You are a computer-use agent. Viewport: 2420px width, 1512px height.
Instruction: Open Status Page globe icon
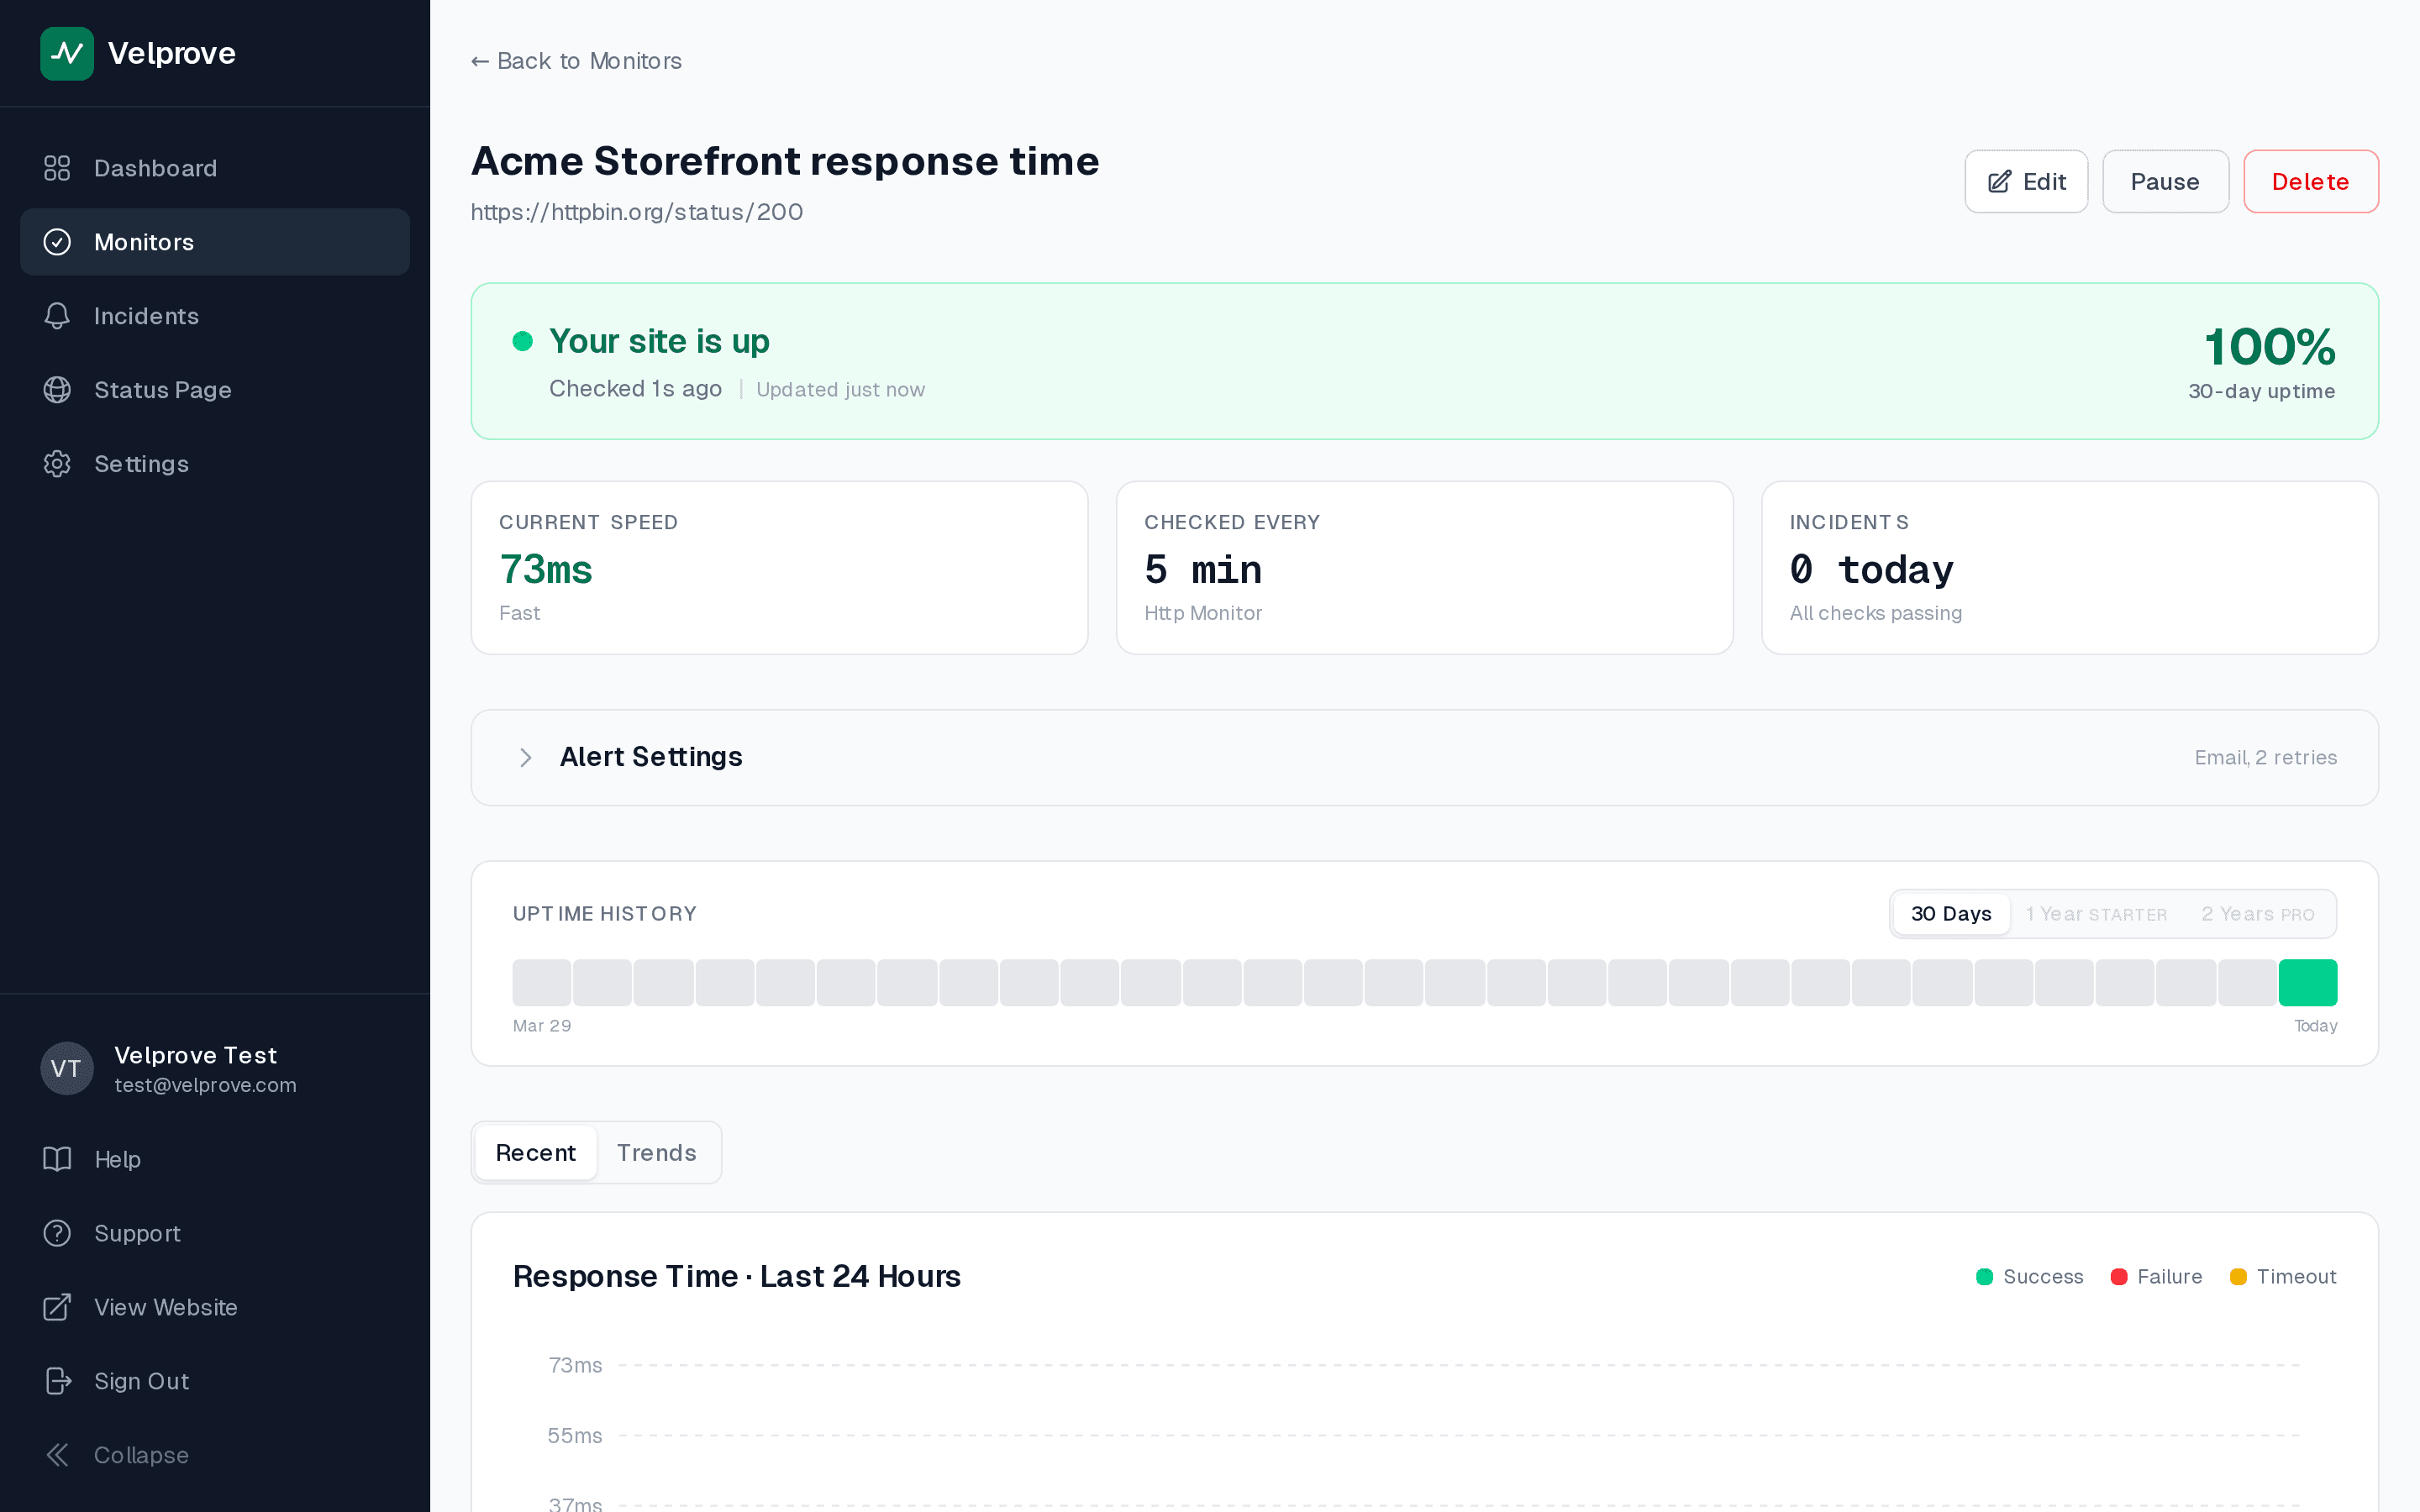pos(57,390)
